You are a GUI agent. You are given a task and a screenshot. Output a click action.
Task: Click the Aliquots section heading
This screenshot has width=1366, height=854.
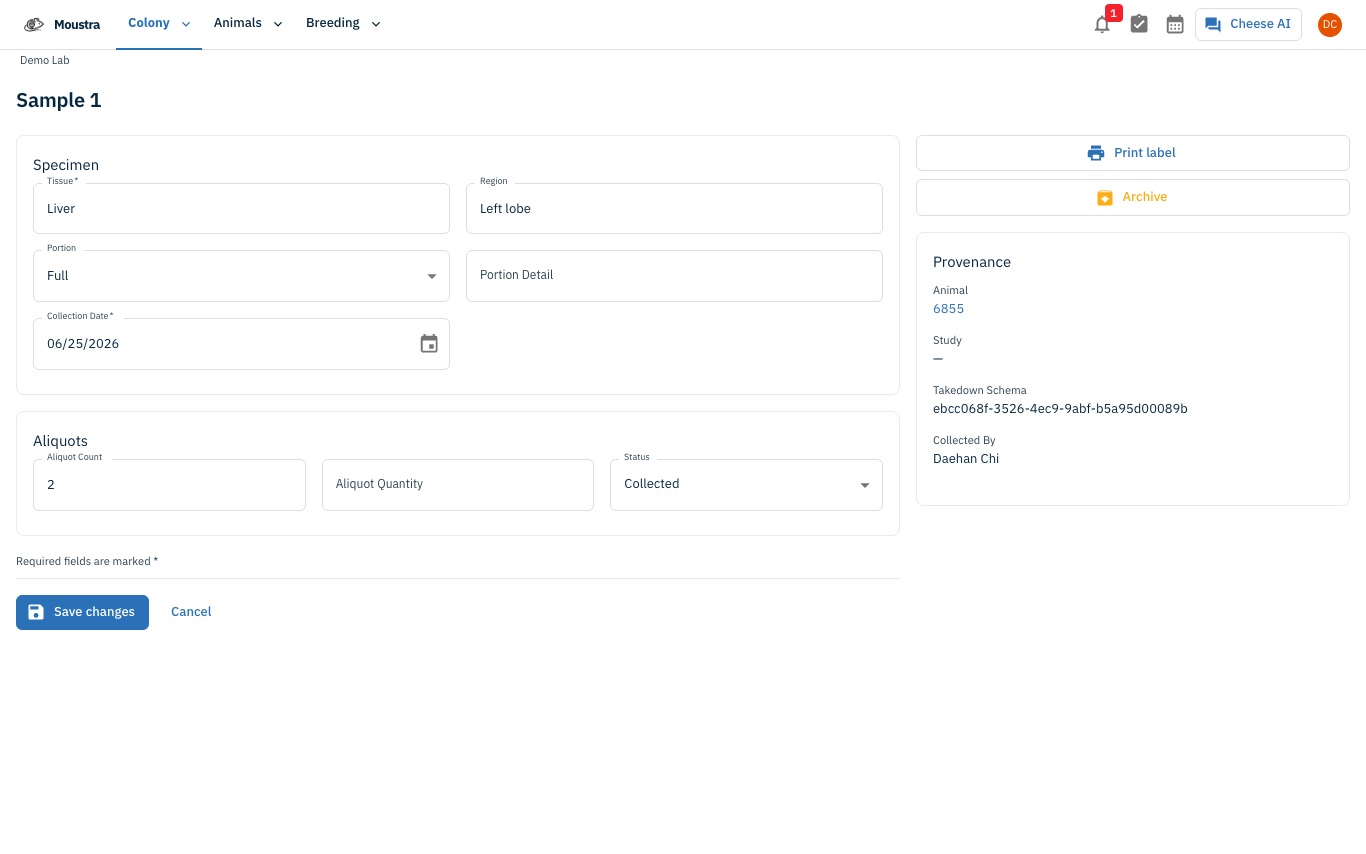pyautogui.click(x=61, y=441)
